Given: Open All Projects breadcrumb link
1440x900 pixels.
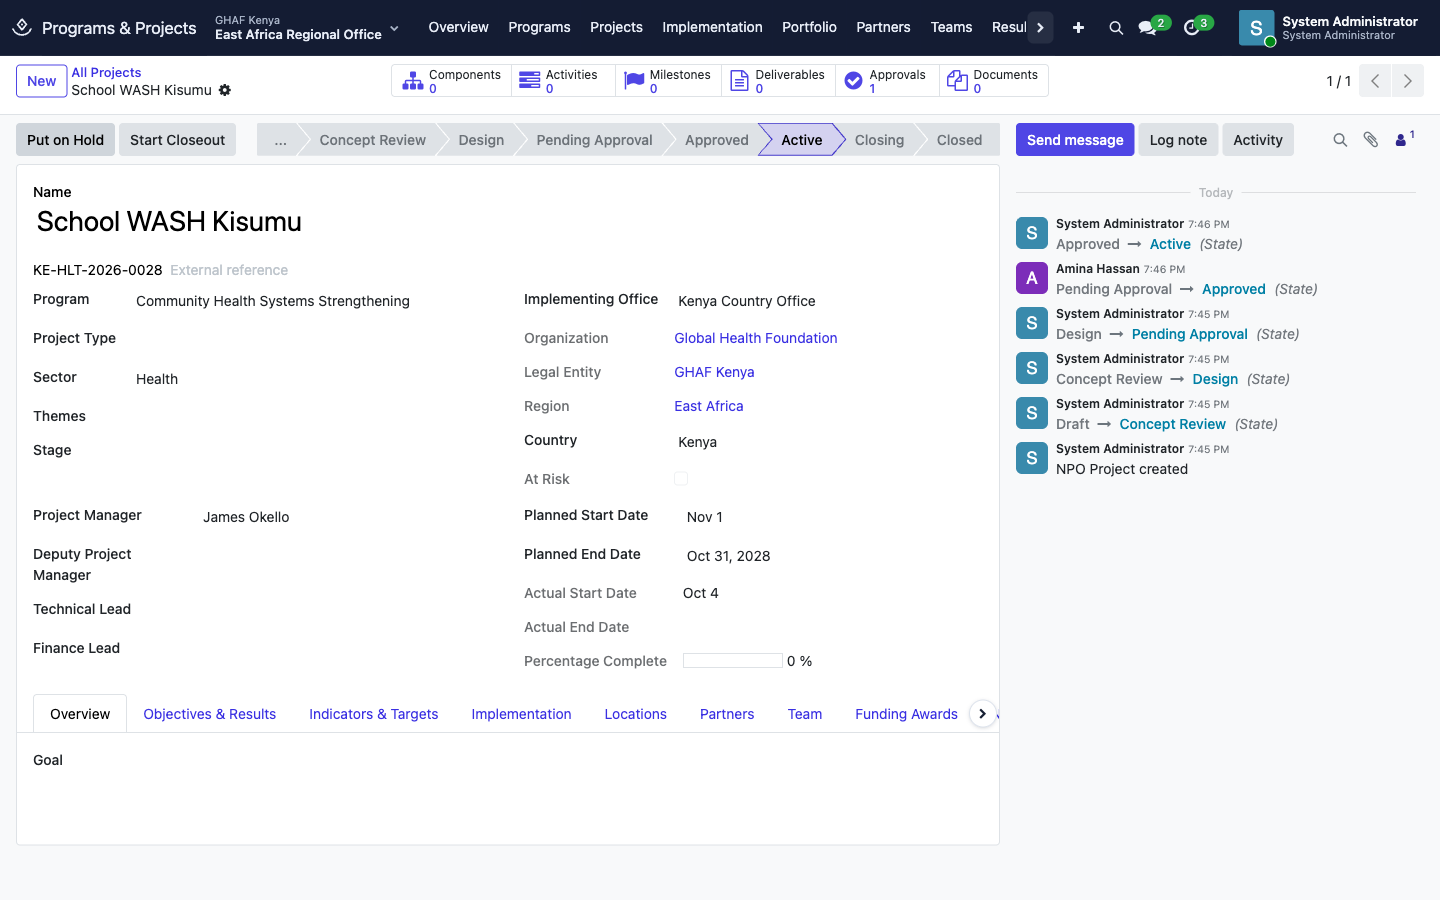Looking at the screenshot, I should pyautogui.click(x=106, y=72).
